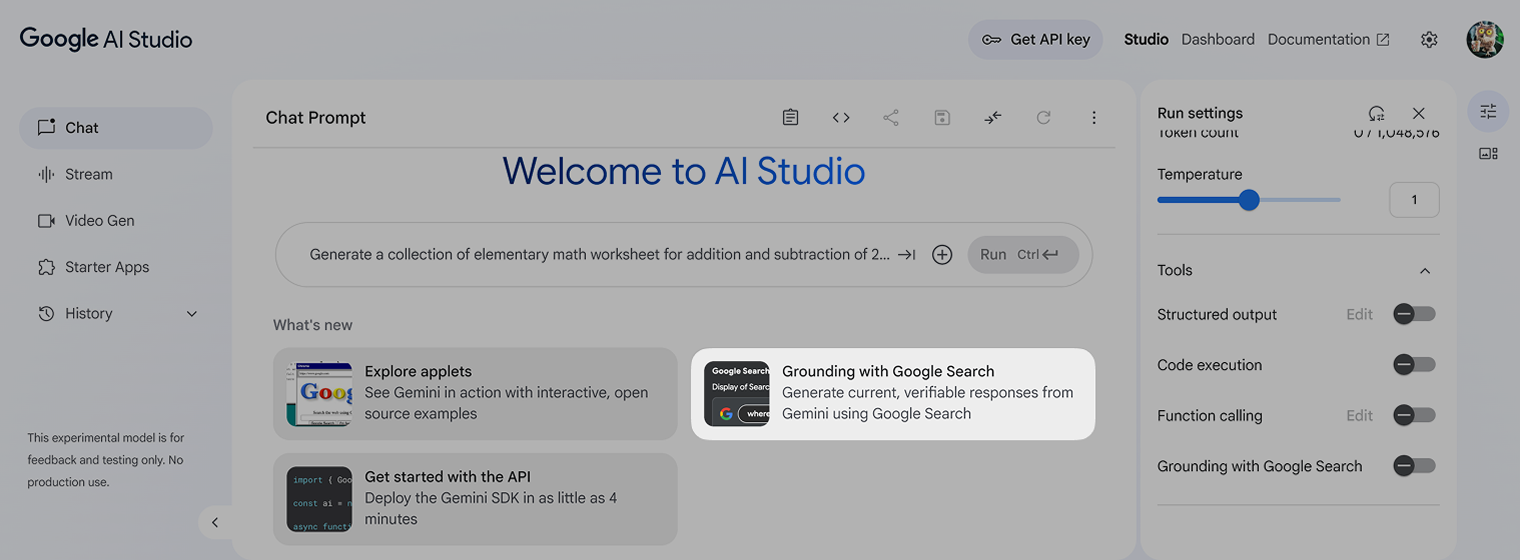1520x560 pixels.
Task: Click the Chat Prompt title text
Action: [x=316, y=118]
